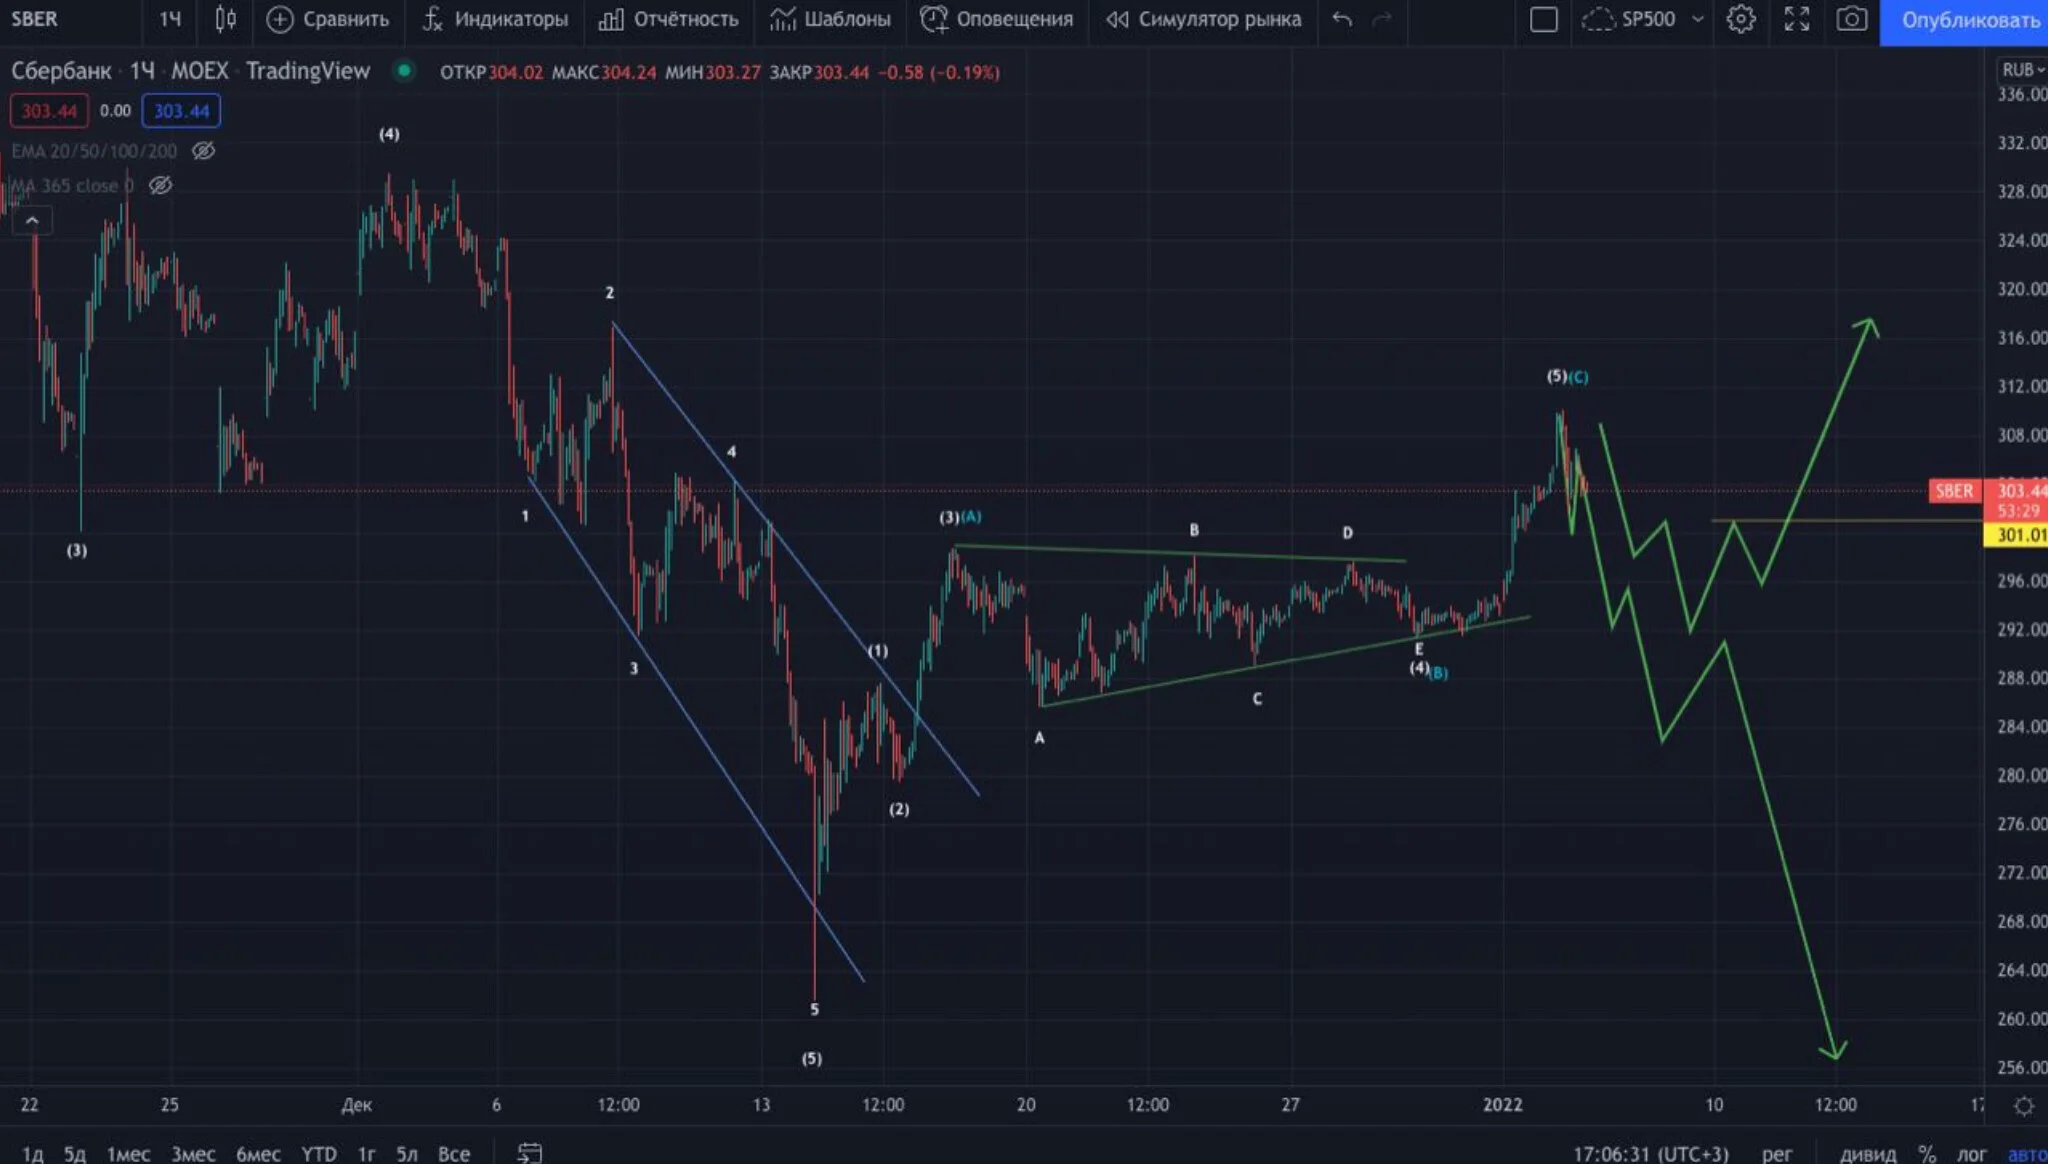The height and width of the screenshot is (1164, 2048).
Task: Select the 1мес date range
Action: (x=129, y=1153)
